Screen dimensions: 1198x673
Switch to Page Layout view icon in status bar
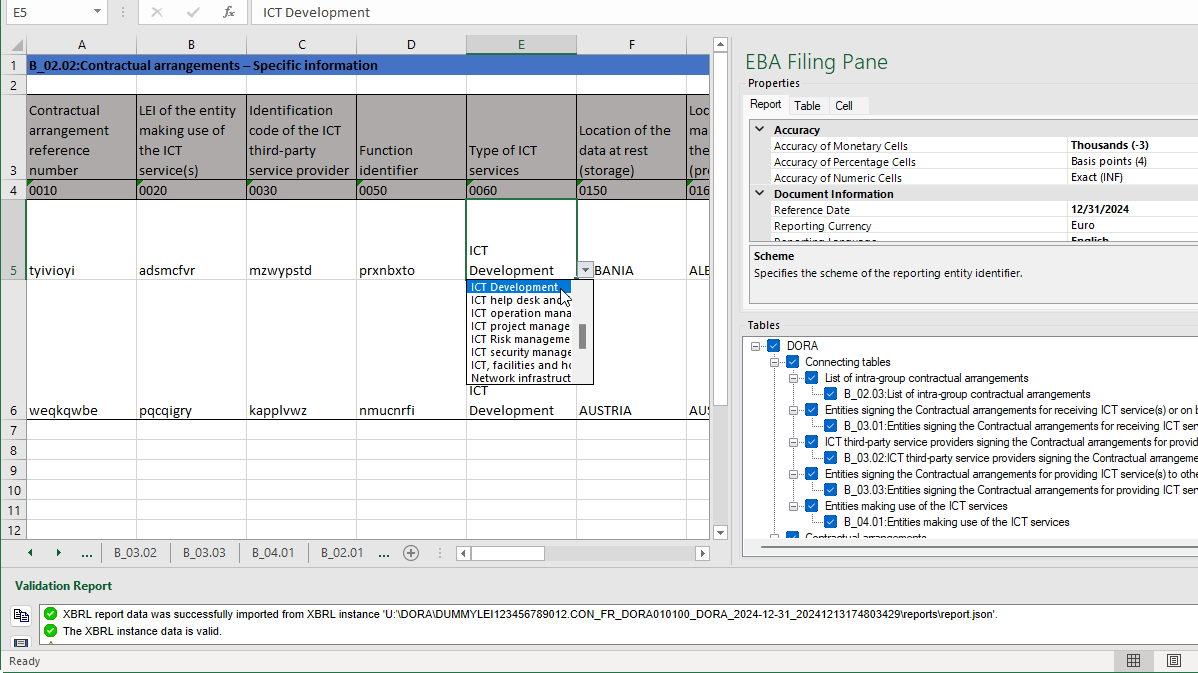click(1173, 661)
